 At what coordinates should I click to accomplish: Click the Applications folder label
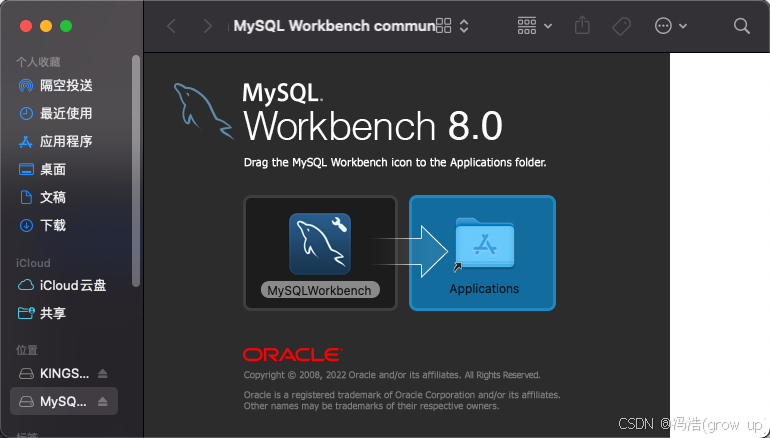coord(484,289)
